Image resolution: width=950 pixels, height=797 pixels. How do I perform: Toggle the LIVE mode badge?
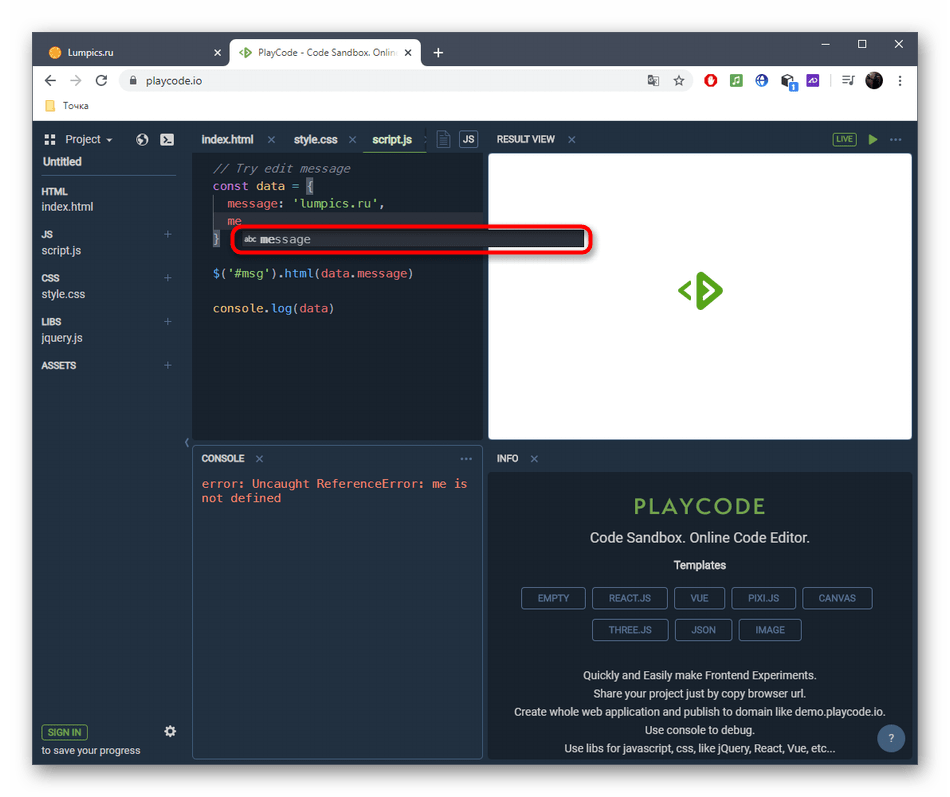coord(845,140)
